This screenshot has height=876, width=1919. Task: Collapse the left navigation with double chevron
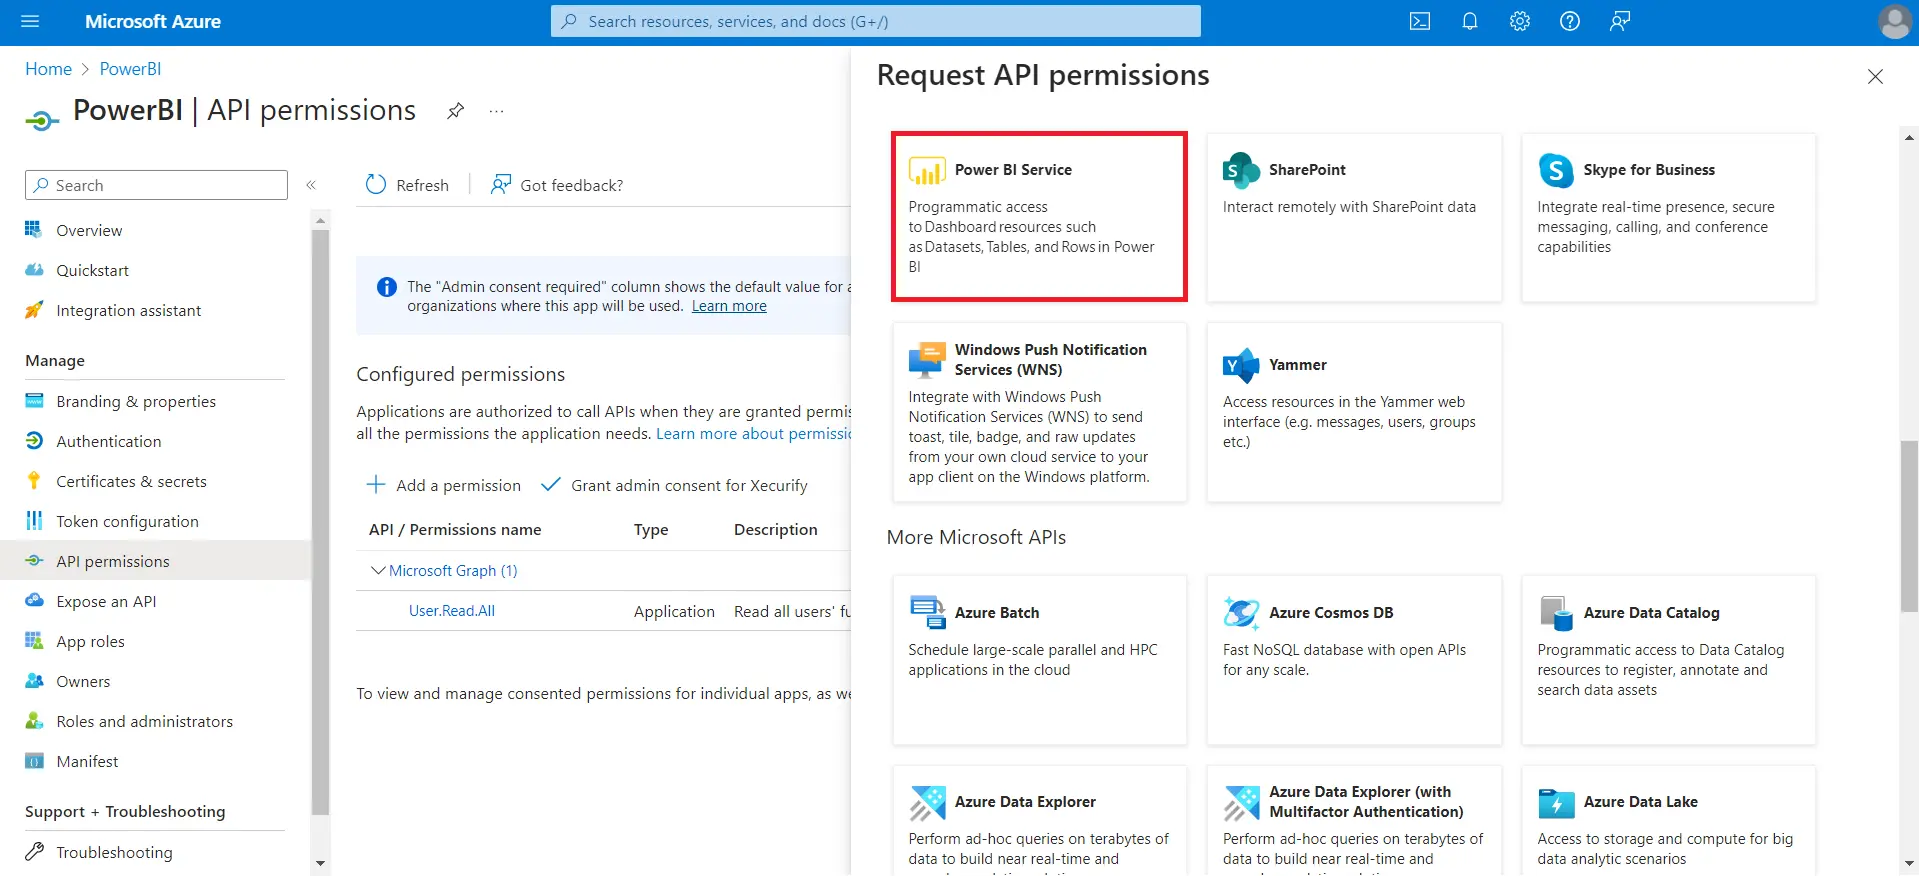pos(311,185)
